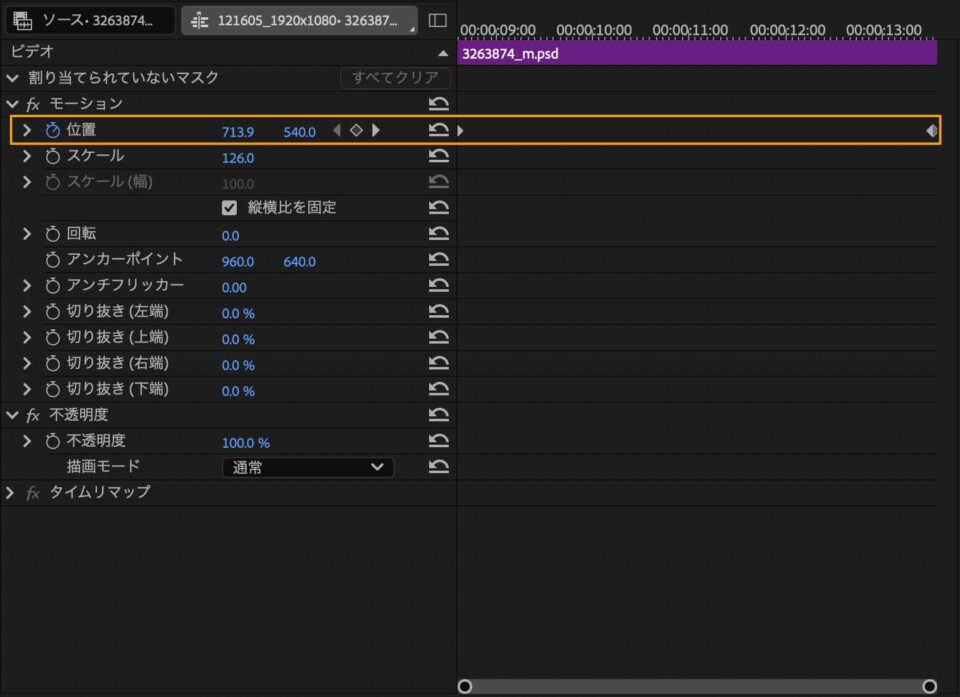Viewport: 960px width, 697px height.
Task: Toggle animation stopwatch for アンカーポイント
Action: pyautogui.click(x=53, y=260)
